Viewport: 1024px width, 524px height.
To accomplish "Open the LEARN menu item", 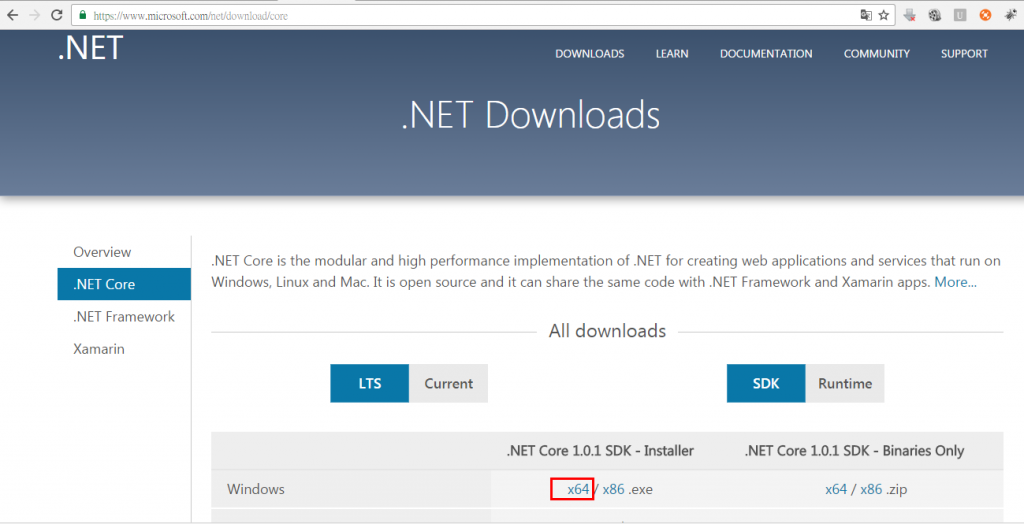I will [672, 54].
